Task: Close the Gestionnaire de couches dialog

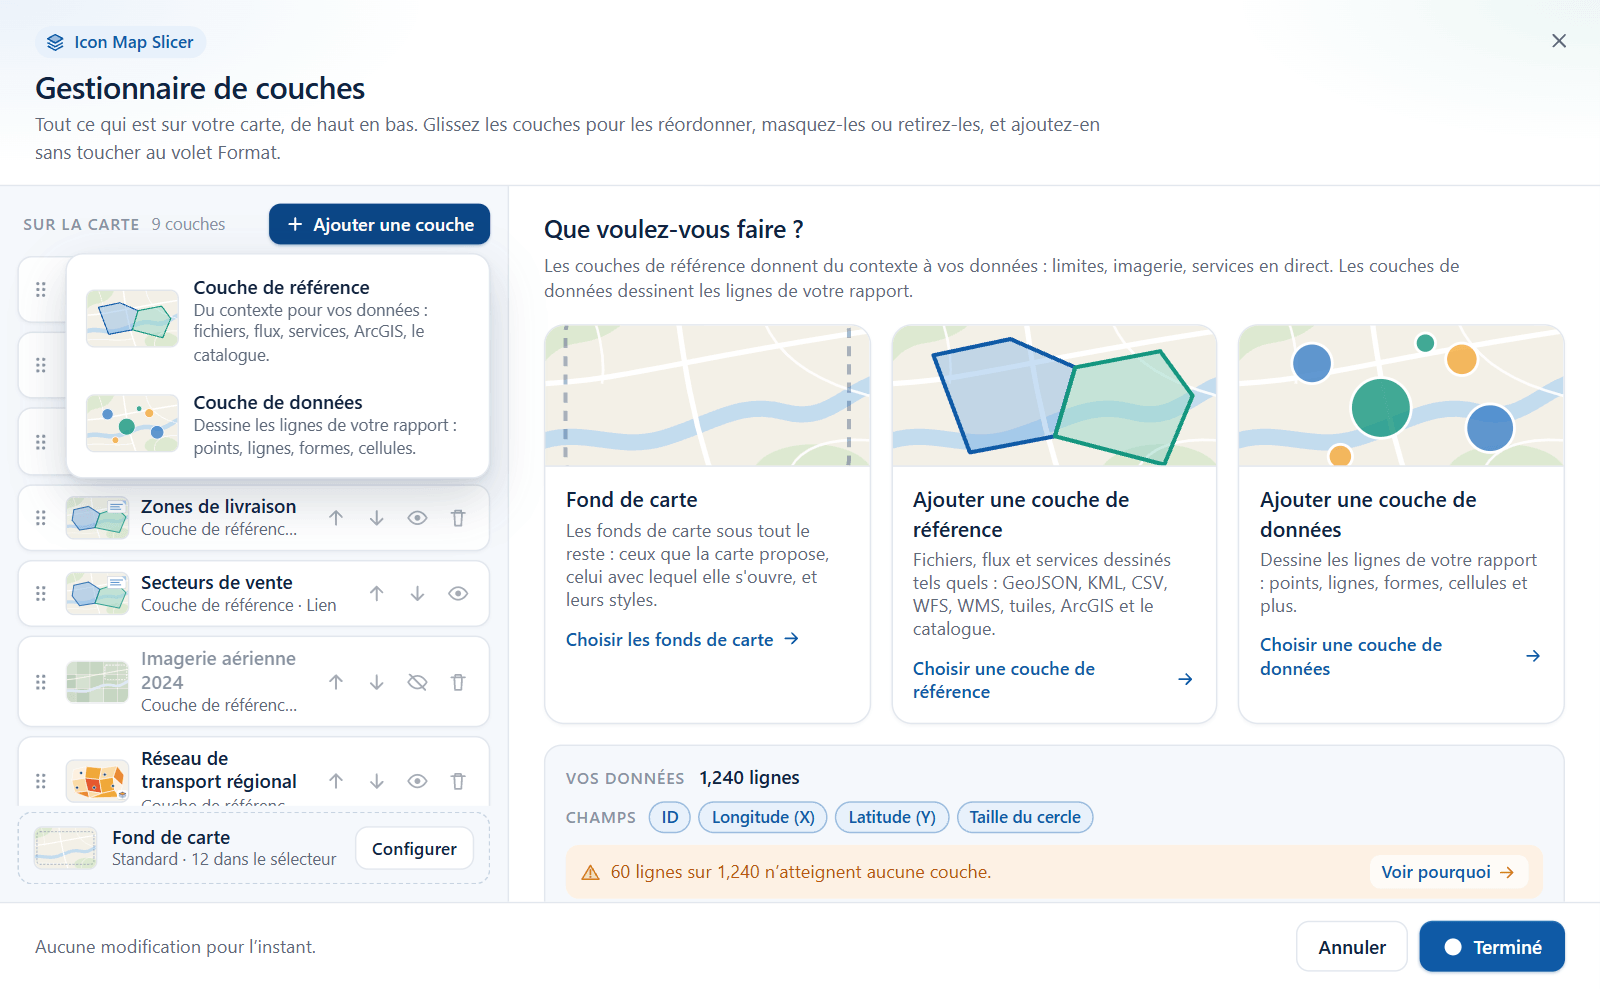Action: [1559, 41]
